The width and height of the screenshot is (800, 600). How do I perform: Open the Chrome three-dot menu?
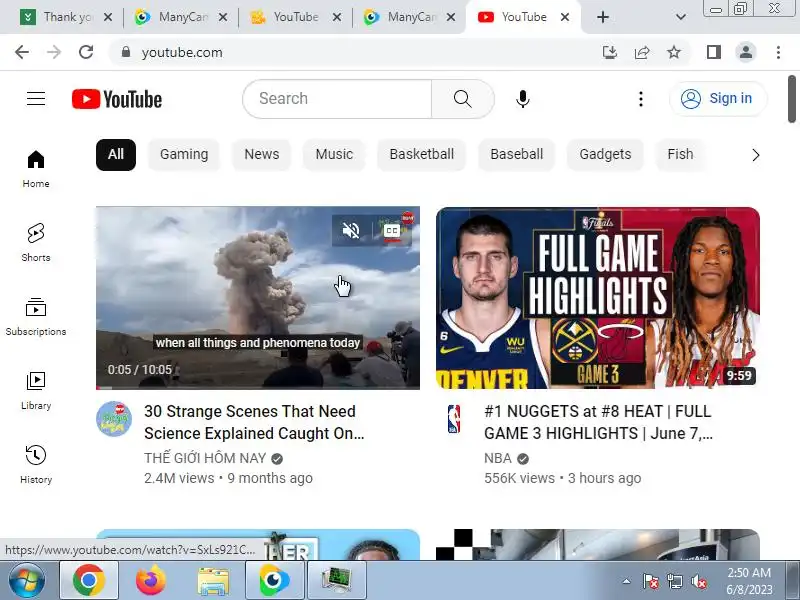pos(778,52)
